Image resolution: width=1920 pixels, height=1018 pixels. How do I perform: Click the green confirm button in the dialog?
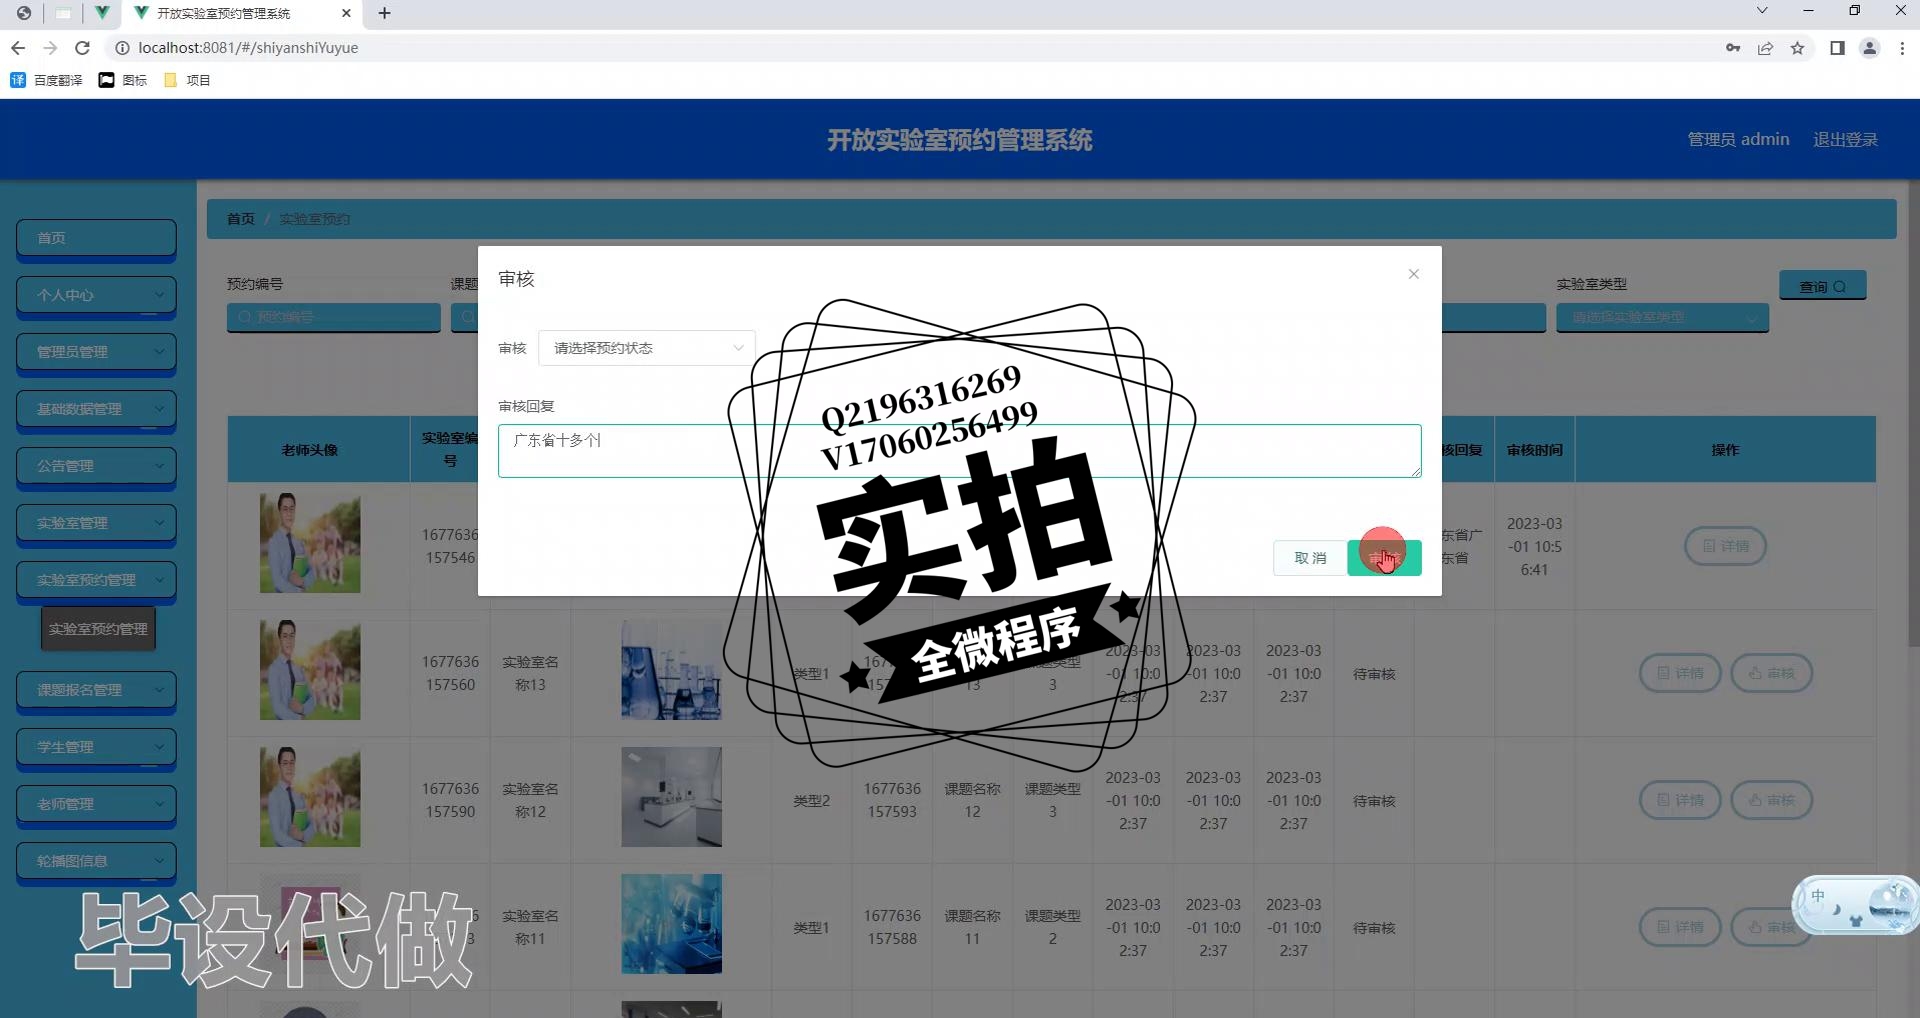pos(1384,558)
